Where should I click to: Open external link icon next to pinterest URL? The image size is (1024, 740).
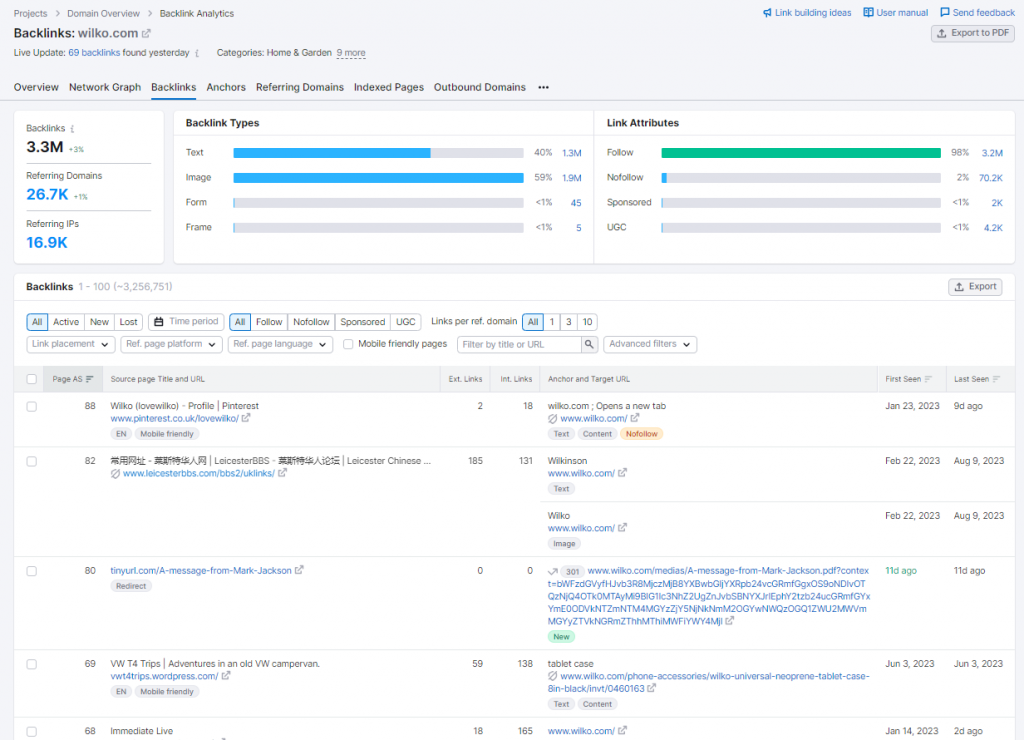click(x=246, y=419)
